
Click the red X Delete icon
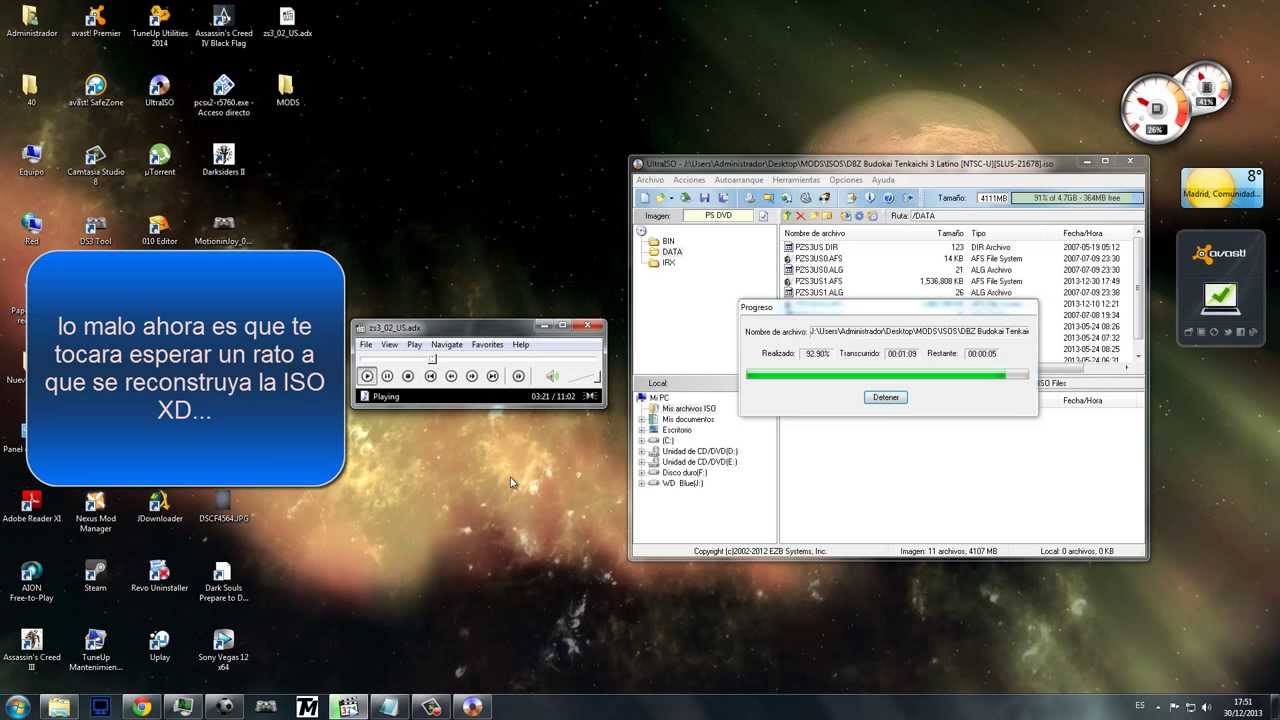(x=800, y=216)
